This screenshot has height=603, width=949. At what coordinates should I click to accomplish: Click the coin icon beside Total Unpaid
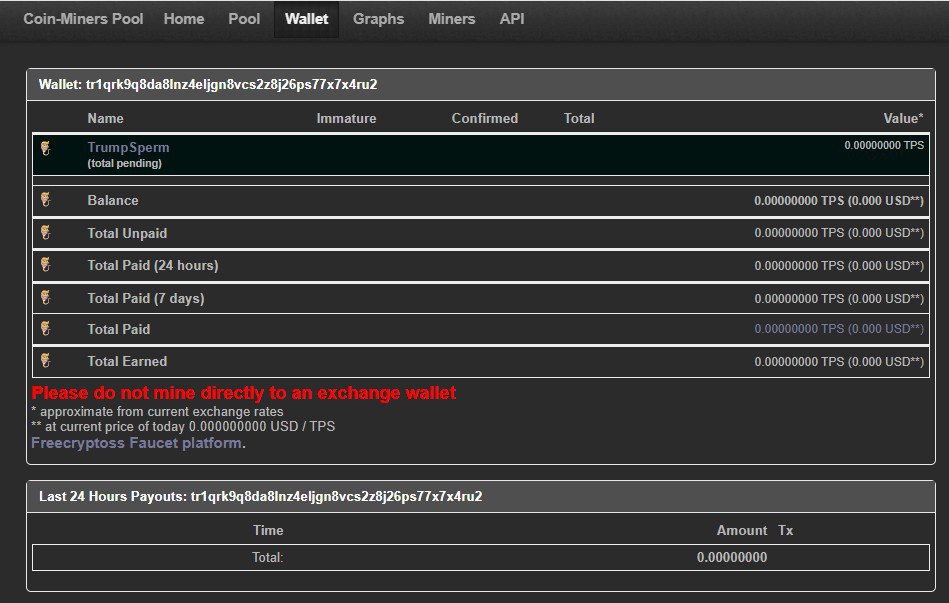[45, 233]
